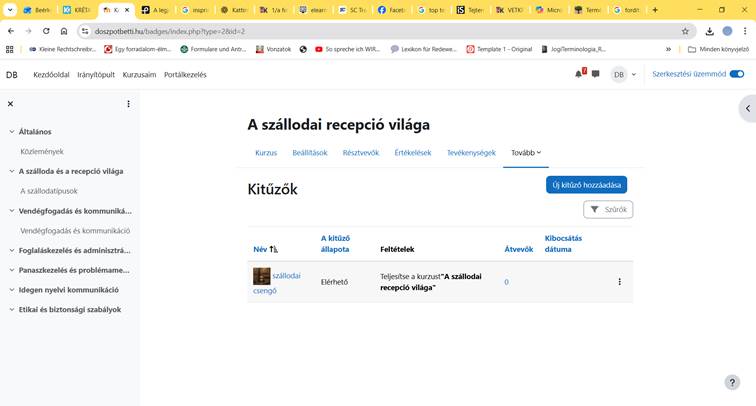756x406 pixels.
Task: Open the Kezdőoldal menu item
Action: pos(51,75)
